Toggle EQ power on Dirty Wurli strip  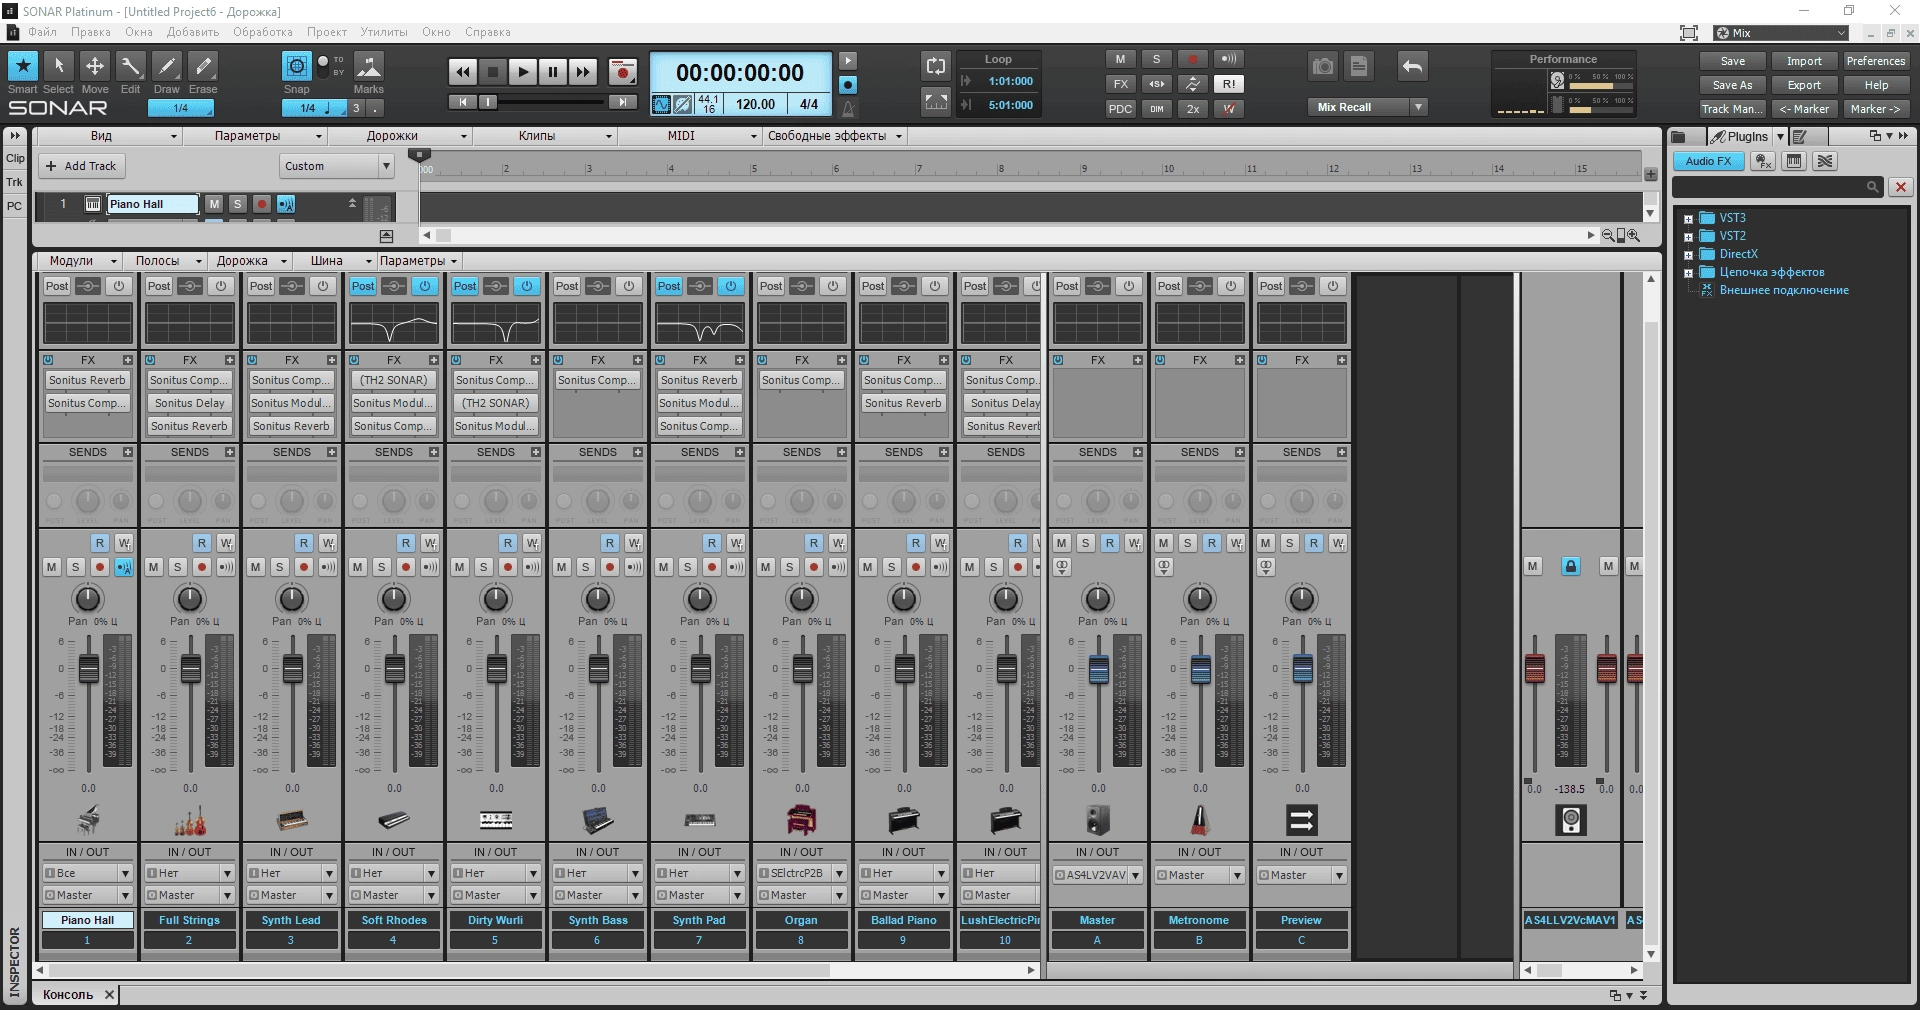pos(527,286)
